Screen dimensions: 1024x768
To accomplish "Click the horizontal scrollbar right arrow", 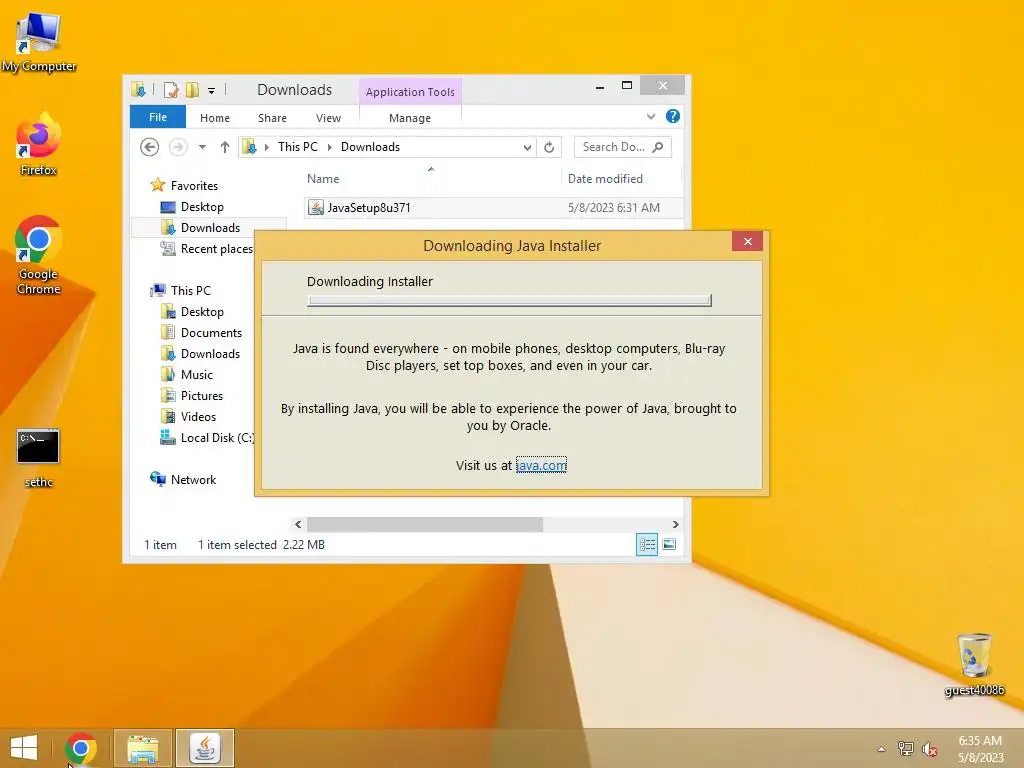I will coord(675,524).
